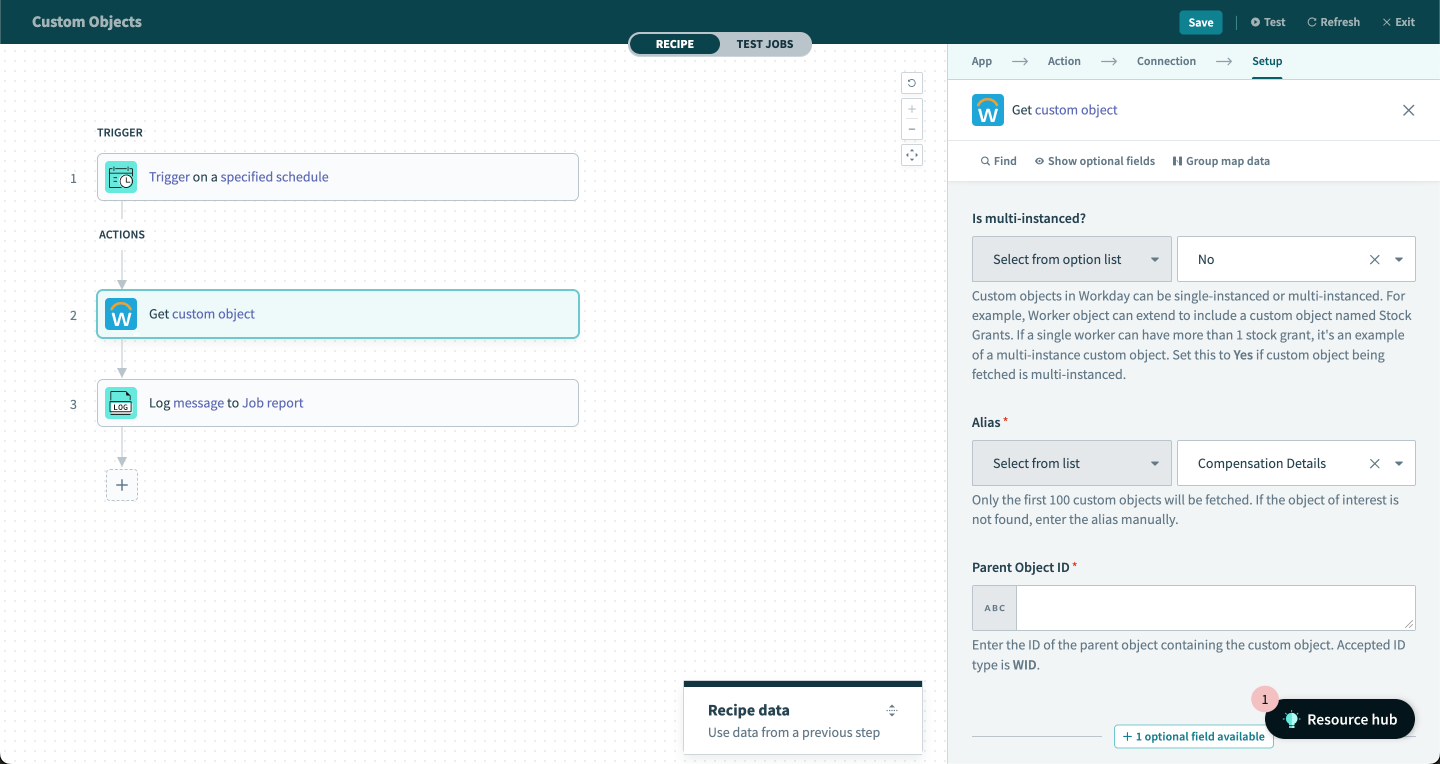Toggle Group map data
The width and height of the screenshot is (1440, 764).
pos(1220,160)
